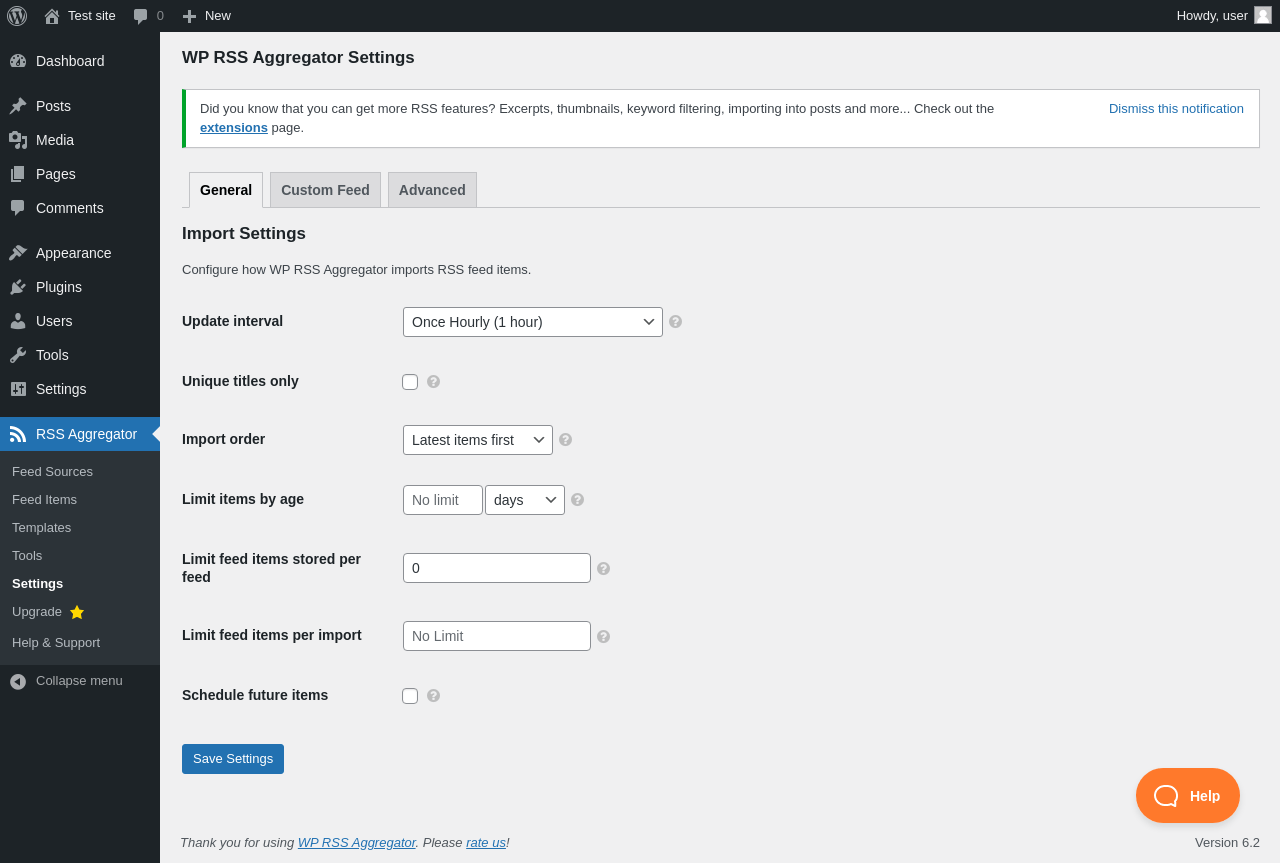The height and width of the screenshot is (863, 1280).
Task: Show help tooltip for Update interval
Action: pyautogui.click(x=676, y=322)
